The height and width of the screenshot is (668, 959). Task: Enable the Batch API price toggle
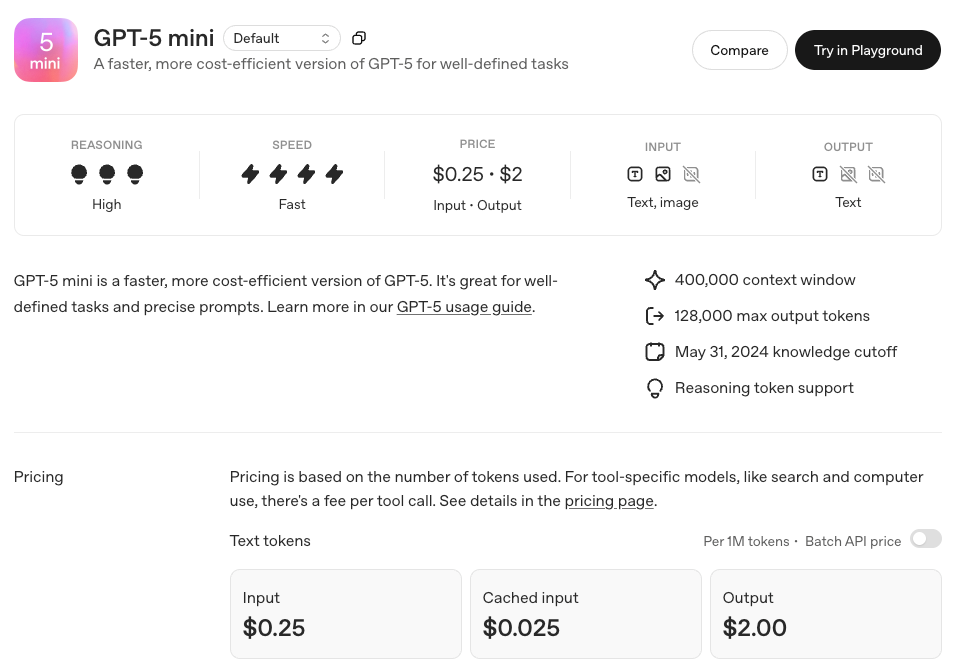(x=925, y=540)
